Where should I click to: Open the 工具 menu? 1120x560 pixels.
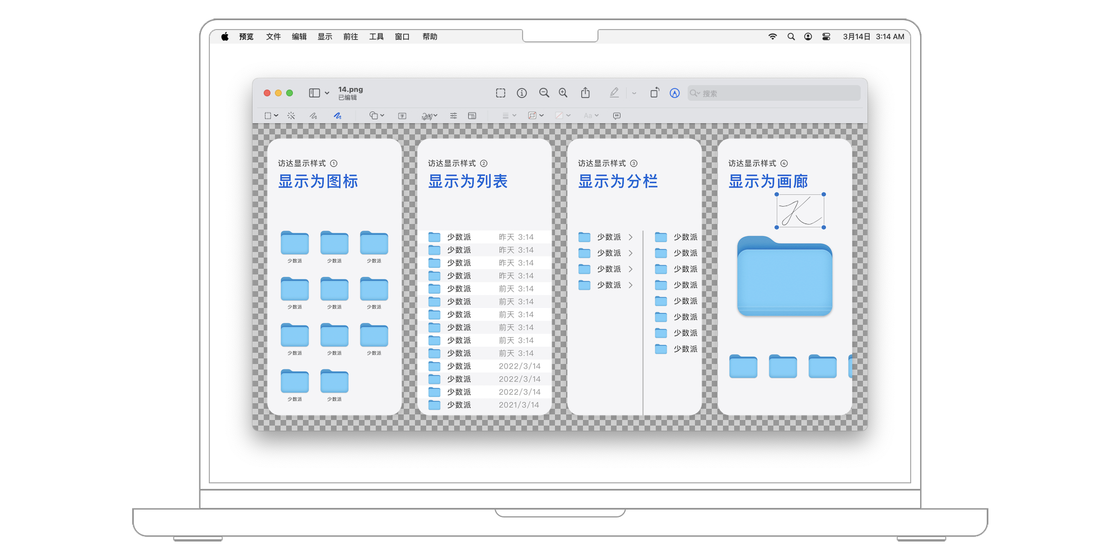point(376,36)
